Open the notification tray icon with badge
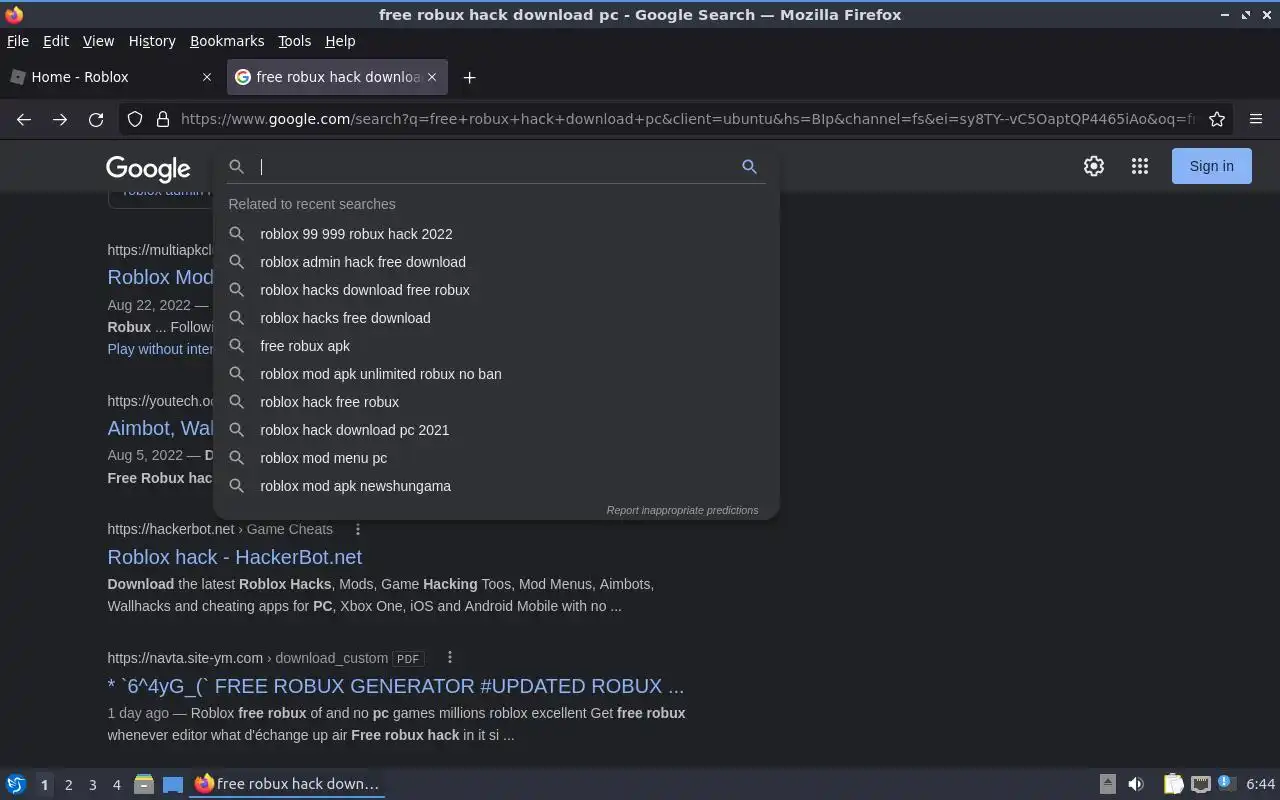 point(1226,783)
